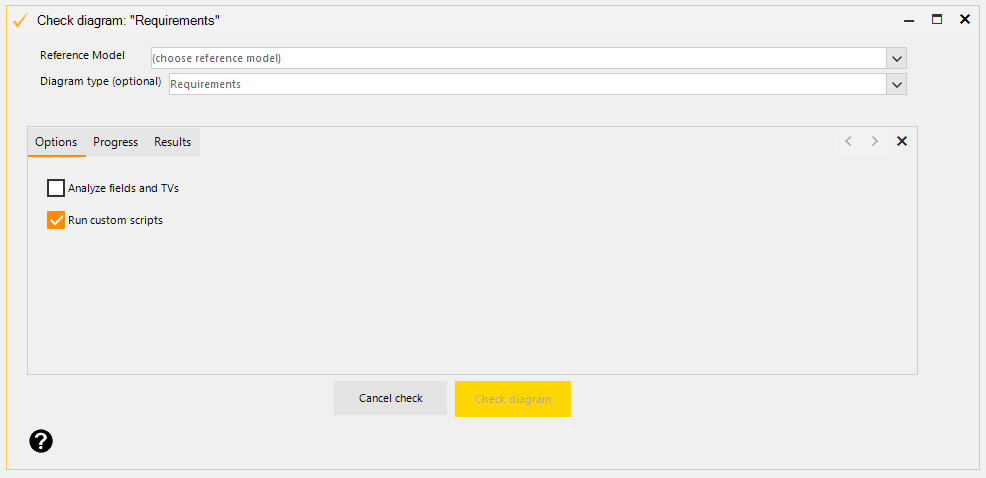The image size is (986, 478).
Task: Switch to the Results tab
Action: (172, 142)
